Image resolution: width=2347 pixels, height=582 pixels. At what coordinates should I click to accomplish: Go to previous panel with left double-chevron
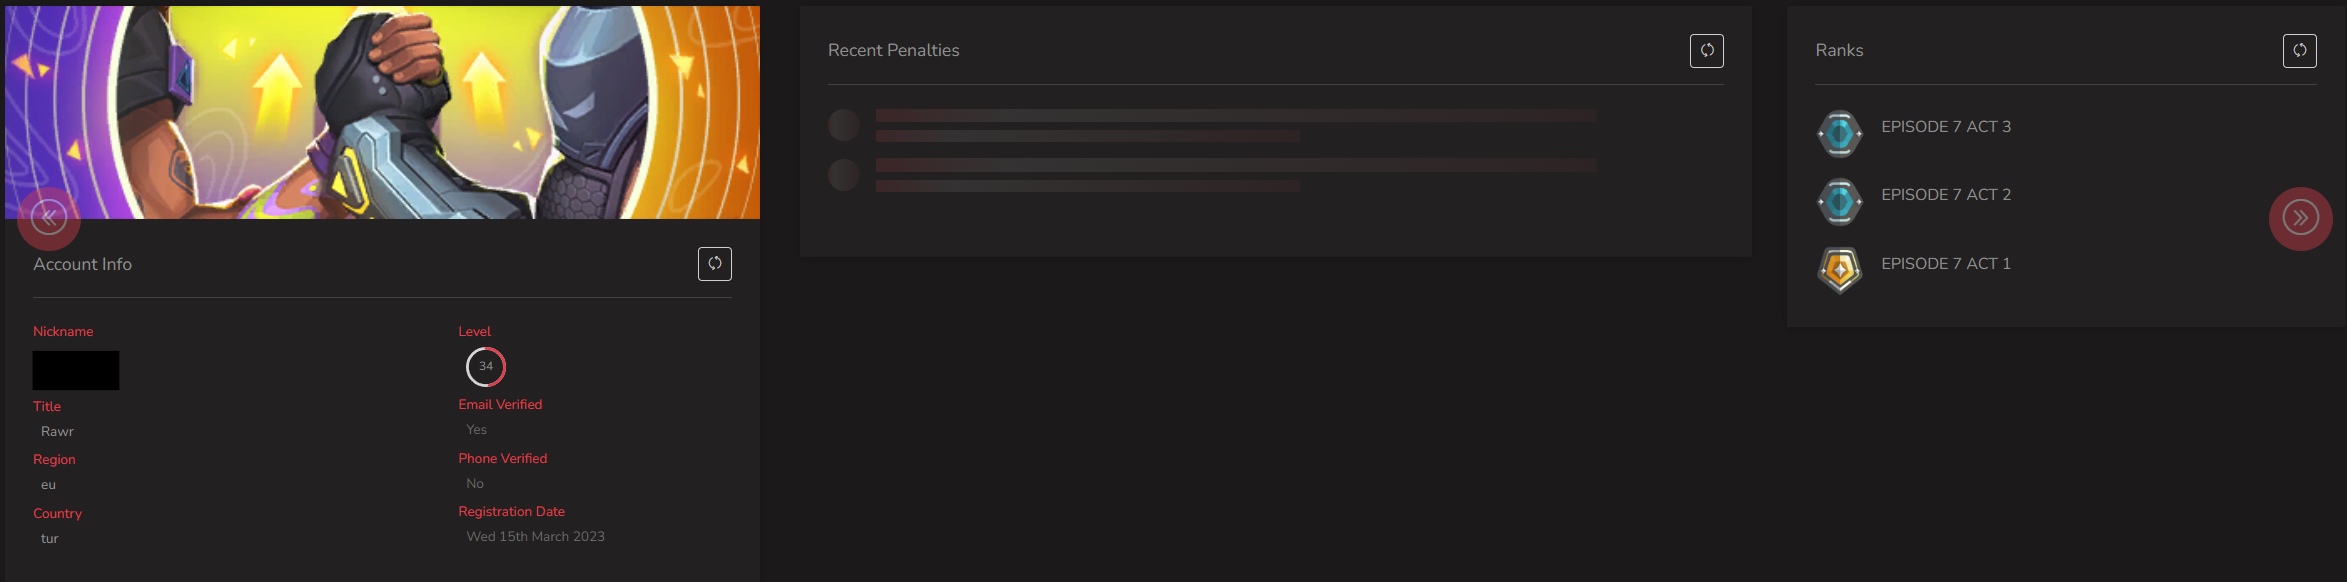[x=49, y=217]
